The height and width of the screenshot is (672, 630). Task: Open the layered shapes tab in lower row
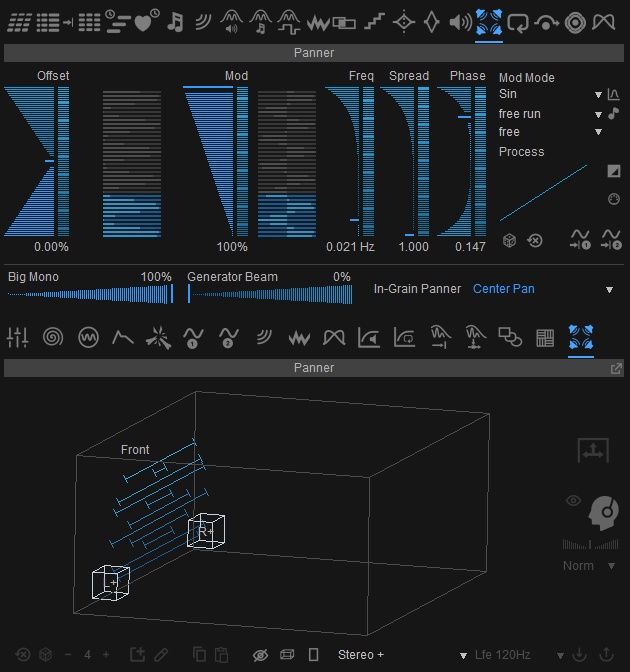(510, 337)
